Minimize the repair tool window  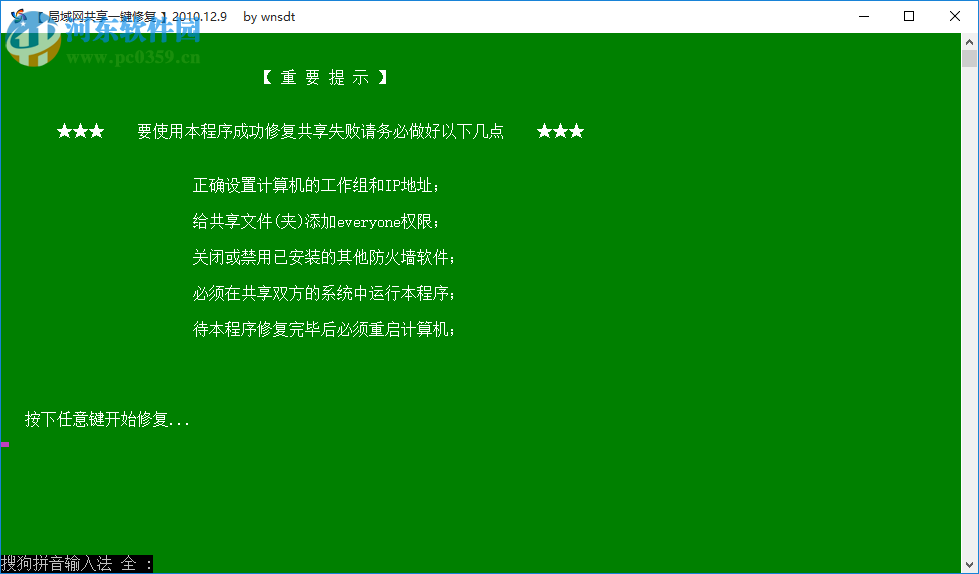[864, 16]
